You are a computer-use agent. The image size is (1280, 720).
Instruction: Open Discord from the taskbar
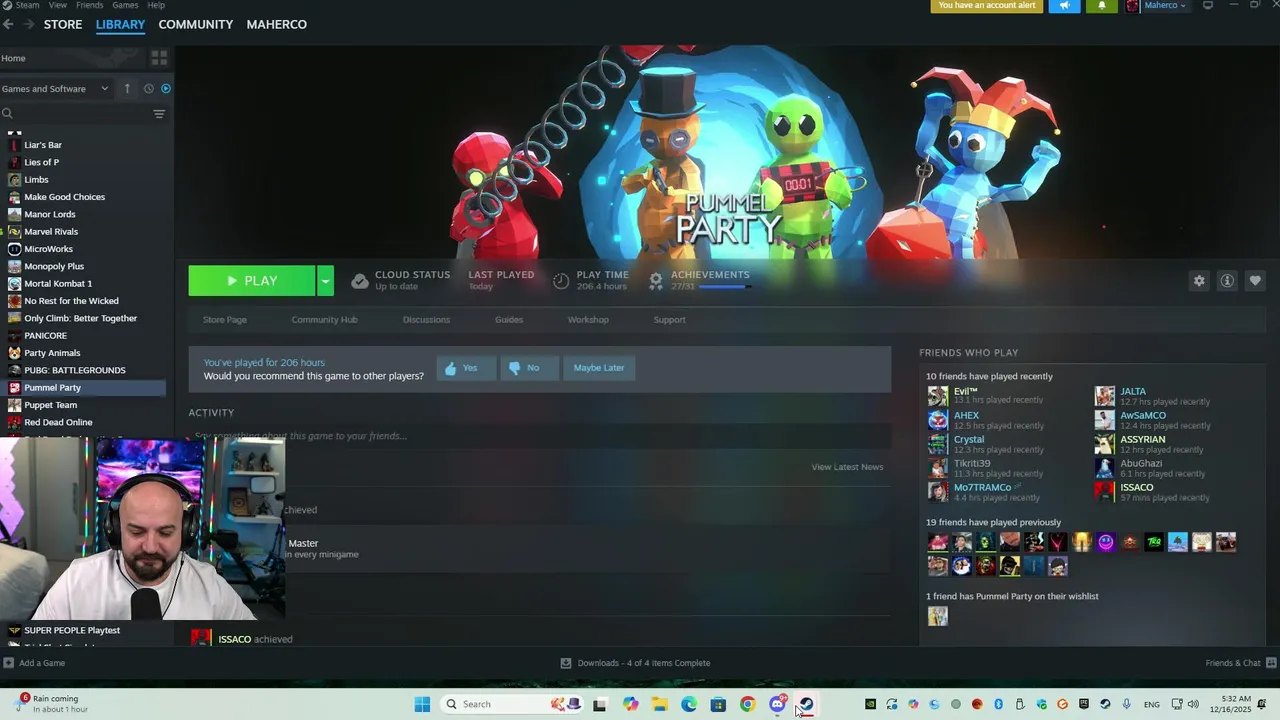(x=777, y=704)
